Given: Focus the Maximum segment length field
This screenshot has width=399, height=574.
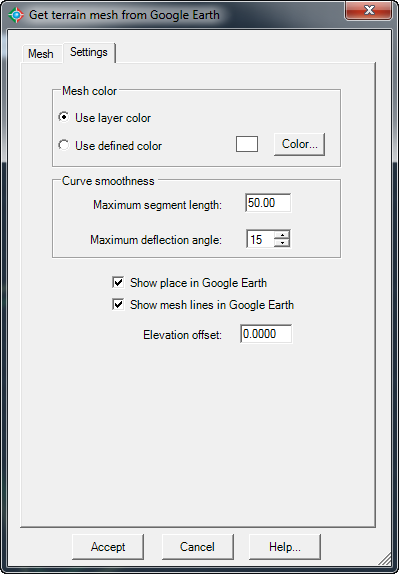Looking at the screenshot, I should pos(268,203).
